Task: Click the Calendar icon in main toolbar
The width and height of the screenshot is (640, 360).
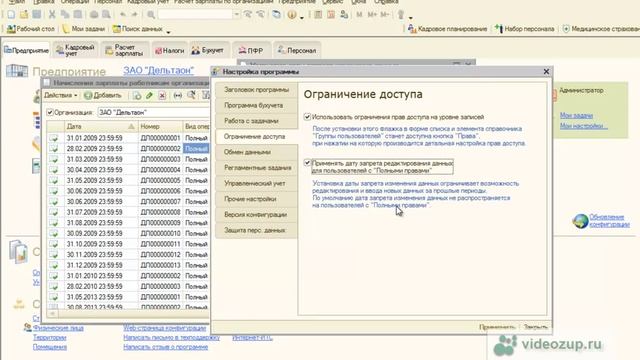Action: click(331, 15)
